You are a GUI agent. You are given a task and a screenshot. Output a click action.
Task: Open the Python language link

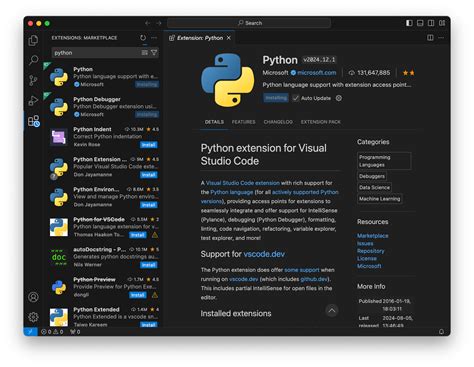click(x=232, y=192)
